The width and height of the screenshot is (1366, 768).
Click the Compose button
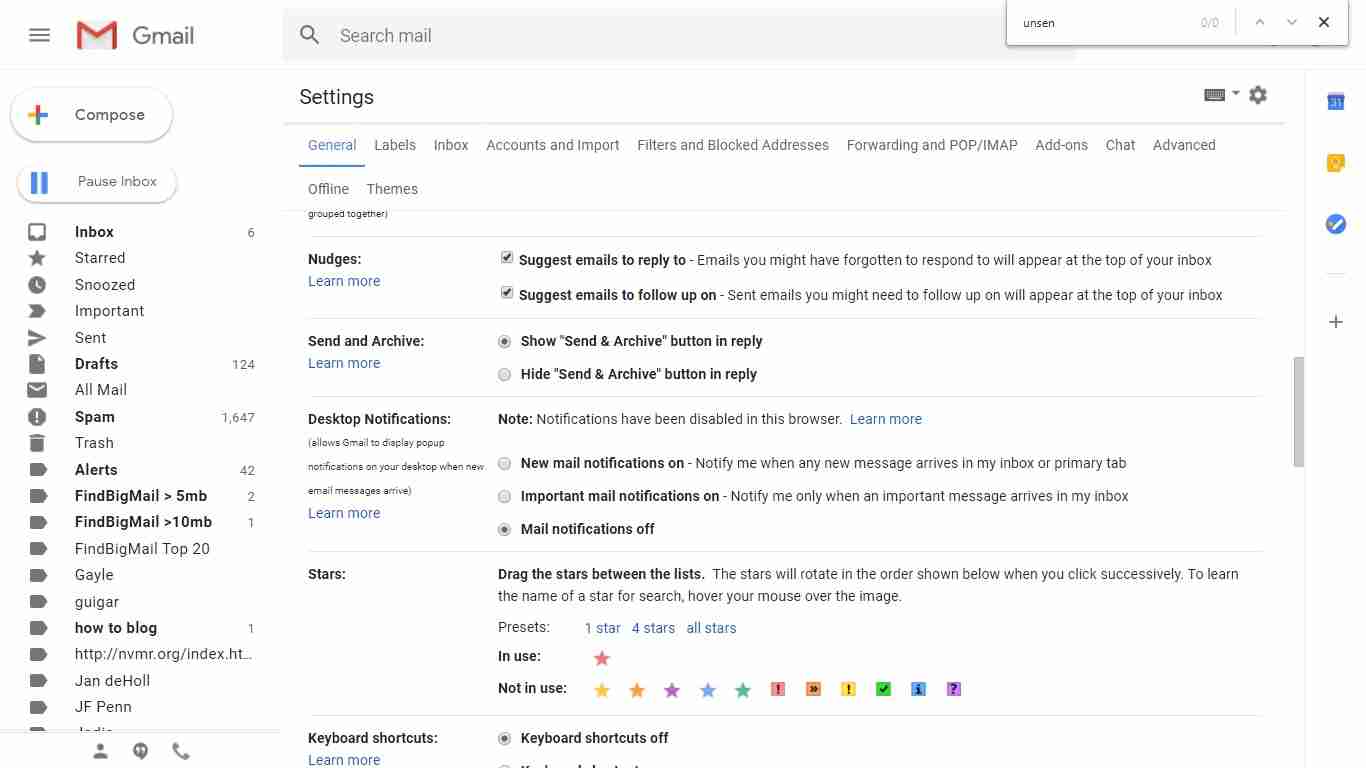[x=91, y=115]
